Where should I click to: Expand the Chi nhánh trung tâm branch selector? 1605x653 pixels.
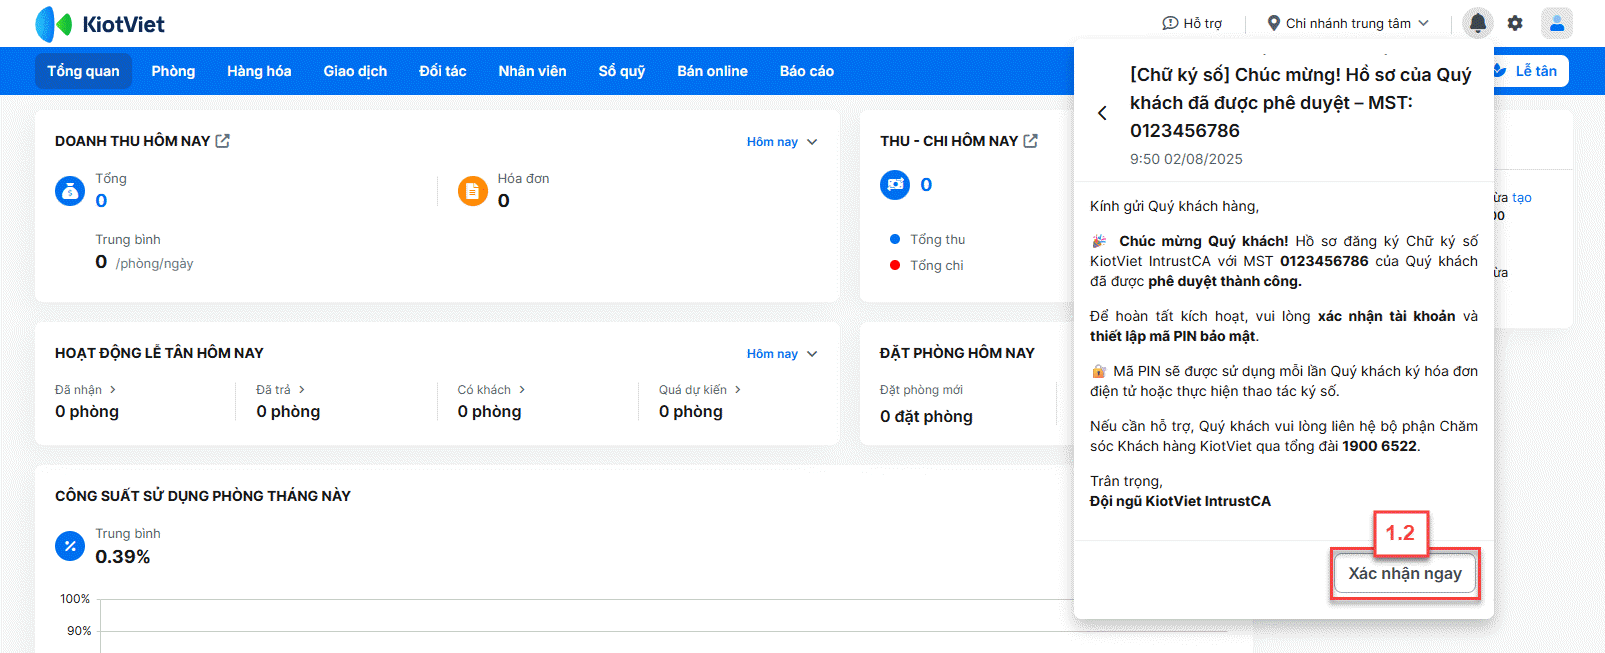pos(1348,23)
